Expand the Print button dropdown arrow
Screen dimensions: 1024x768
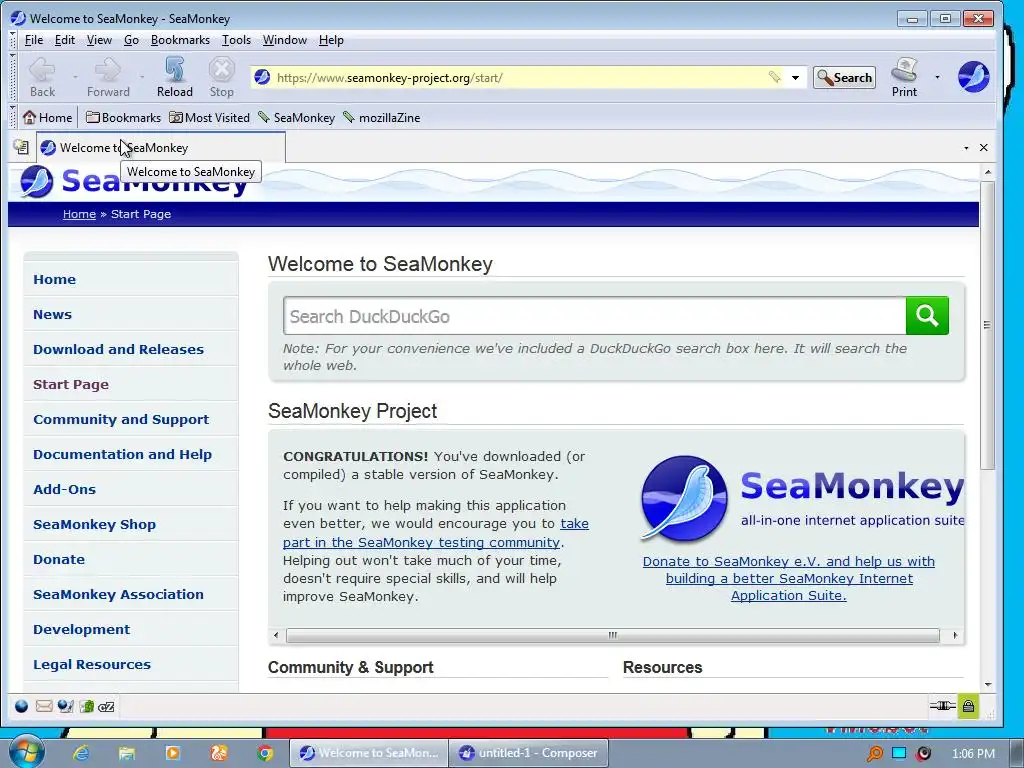point(937,77)
